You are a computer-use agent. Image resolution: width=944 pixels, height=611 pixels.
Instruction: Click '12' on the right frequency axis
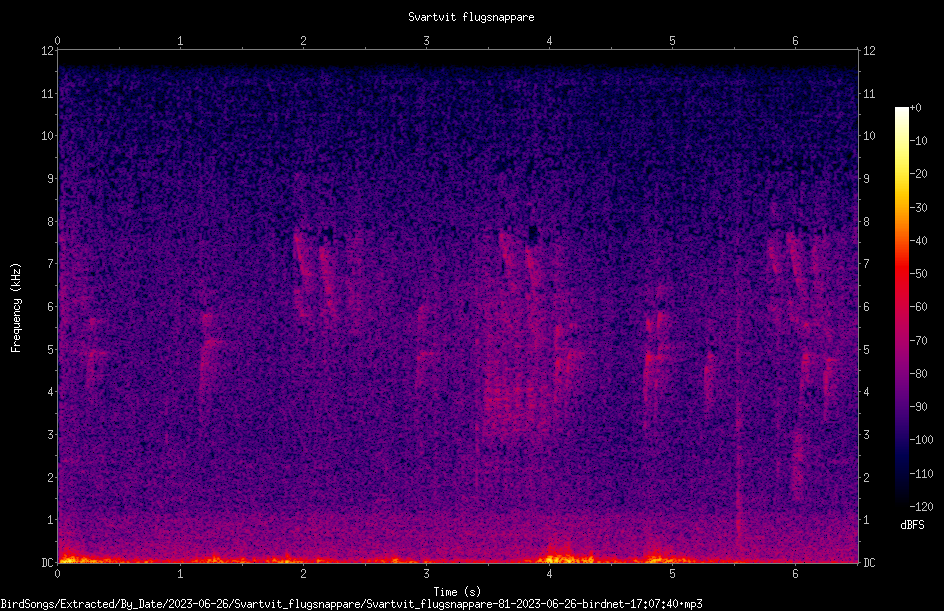pyautogui.click(x=869, y=51)
